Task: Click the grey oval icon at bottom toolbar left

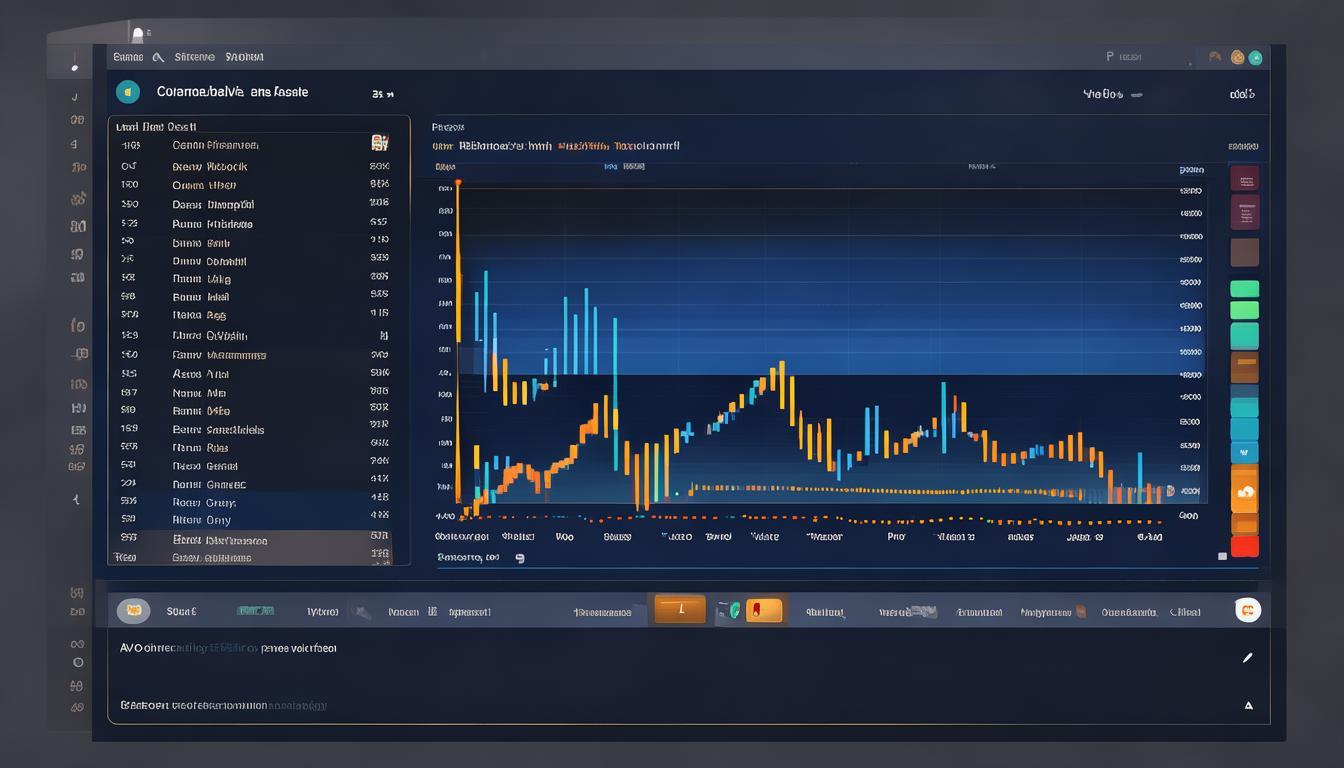Action: pos(134,610)
